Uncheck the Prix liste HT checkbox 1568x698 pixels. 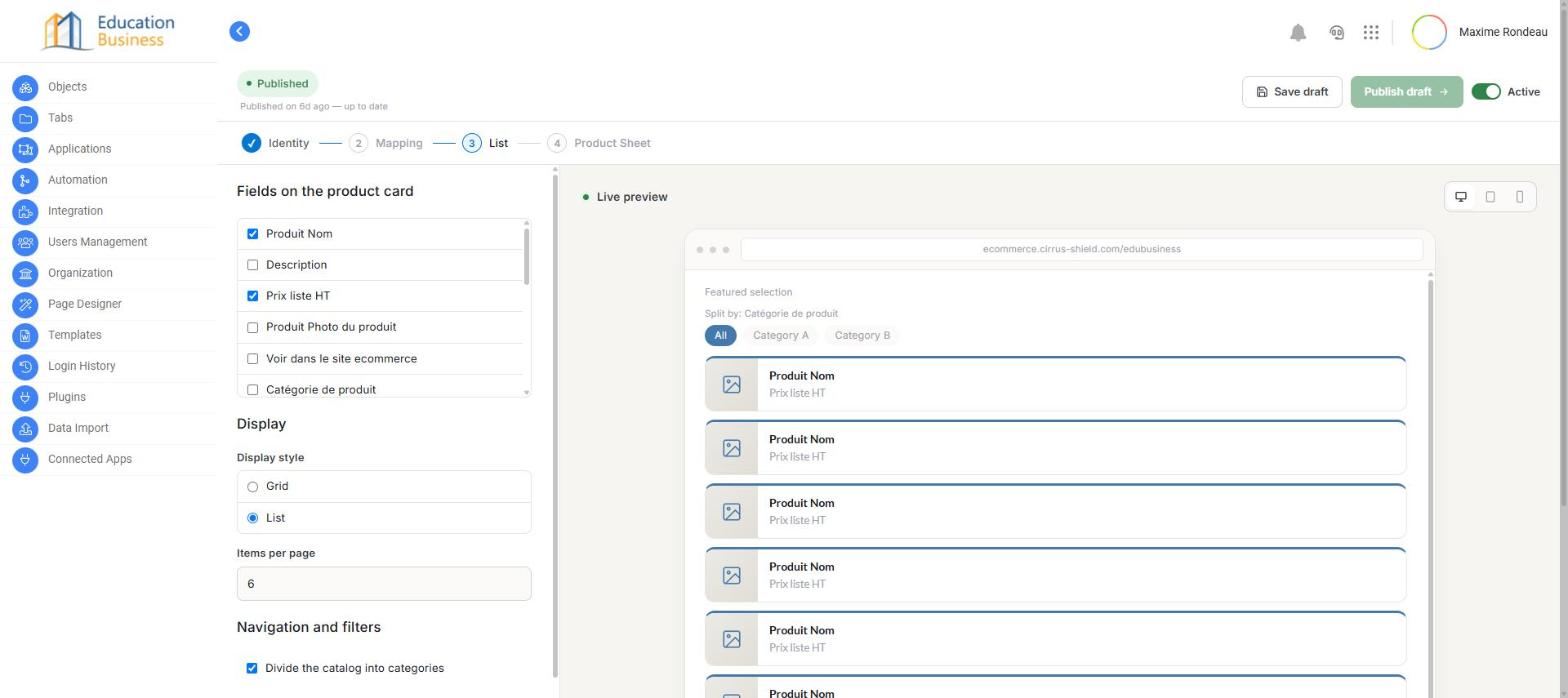(x=252, y=296)
